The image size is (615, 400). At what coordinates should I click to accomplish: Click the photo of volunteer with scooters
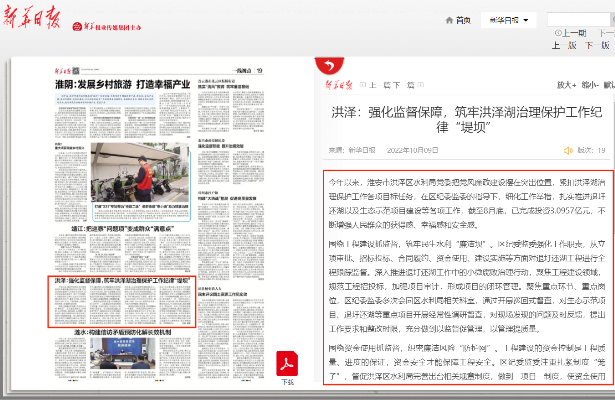tap(140, 172)
